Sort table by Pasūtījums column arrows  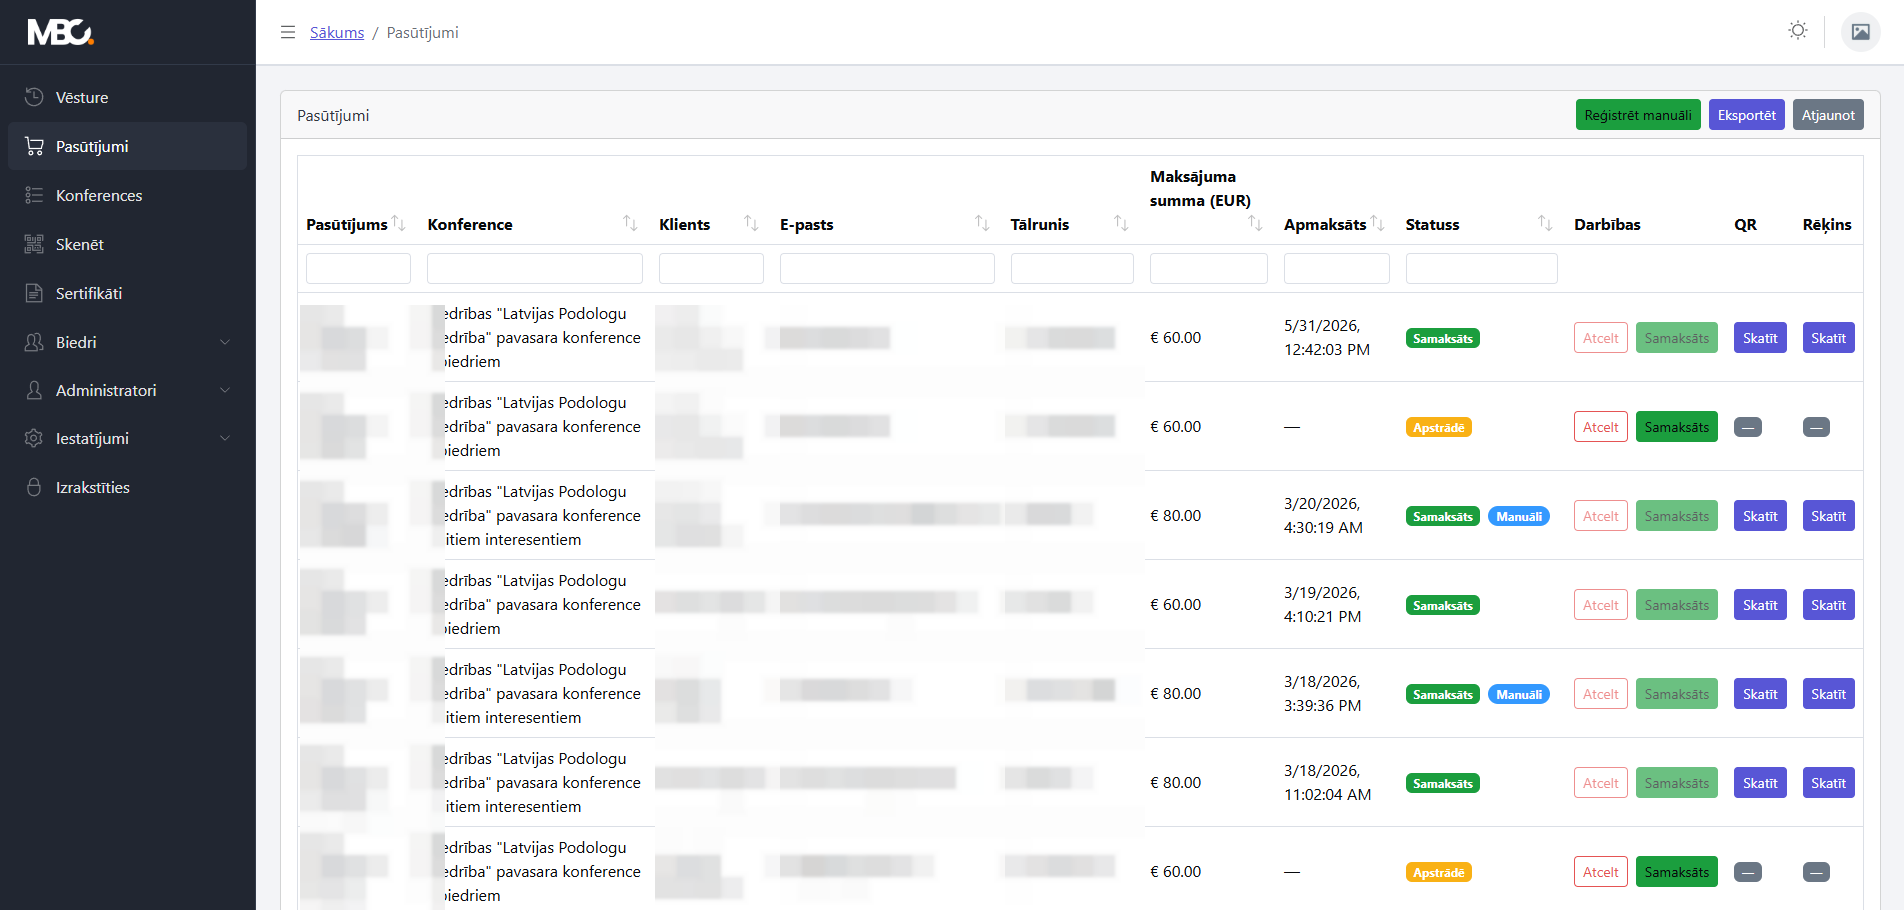(399, 223)
